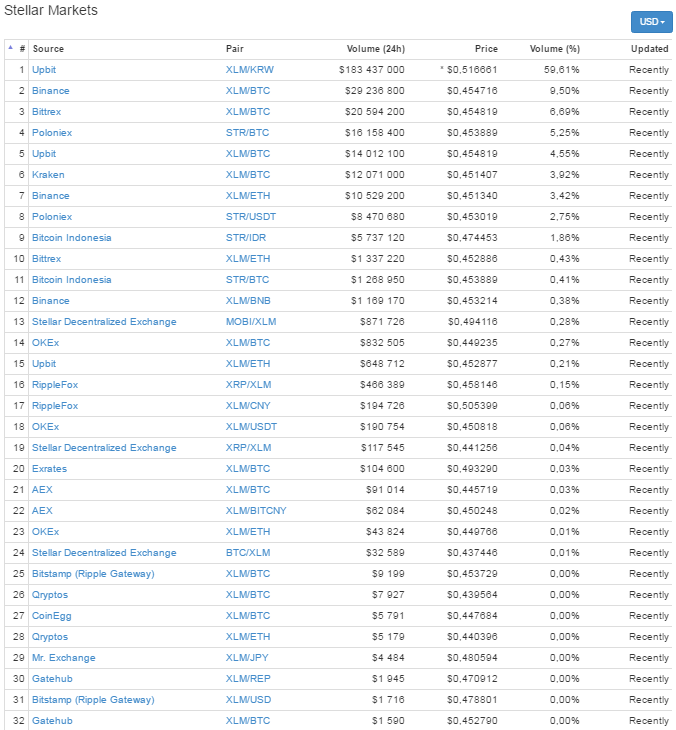Open Bitstamp (Ripple Gateway) link in row 25
The image size is (676, 730).
[93, 574]
